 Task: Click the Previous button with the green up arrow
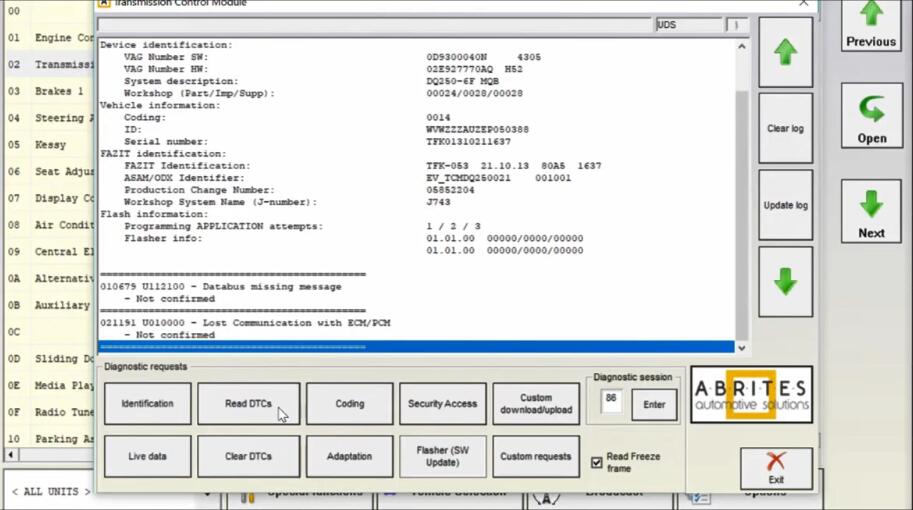pyautogui.click(x=871, y=24)
